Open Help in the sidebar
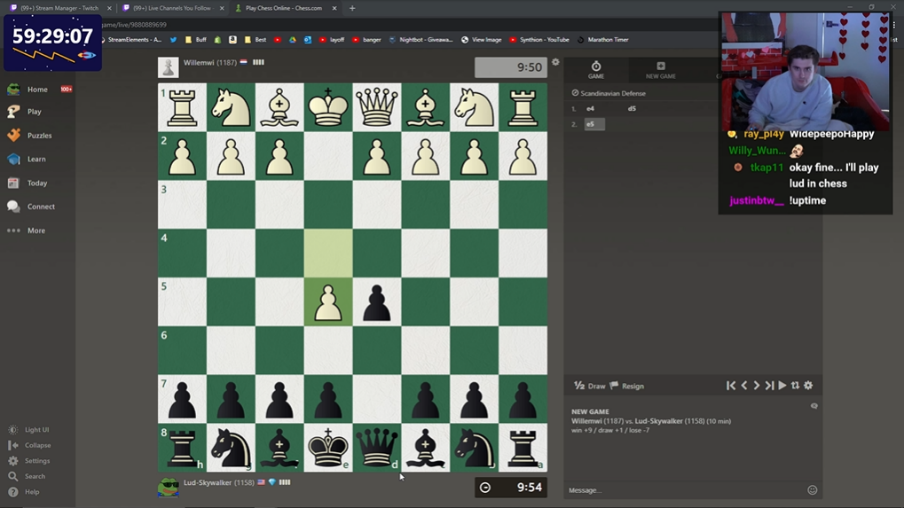Screen dimensions: 904x508 tap(25, 492)
